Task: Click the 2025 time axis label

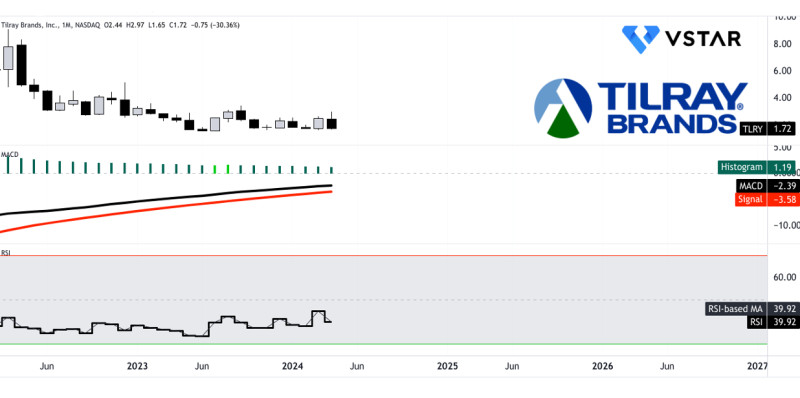Action: pos(447,366)
